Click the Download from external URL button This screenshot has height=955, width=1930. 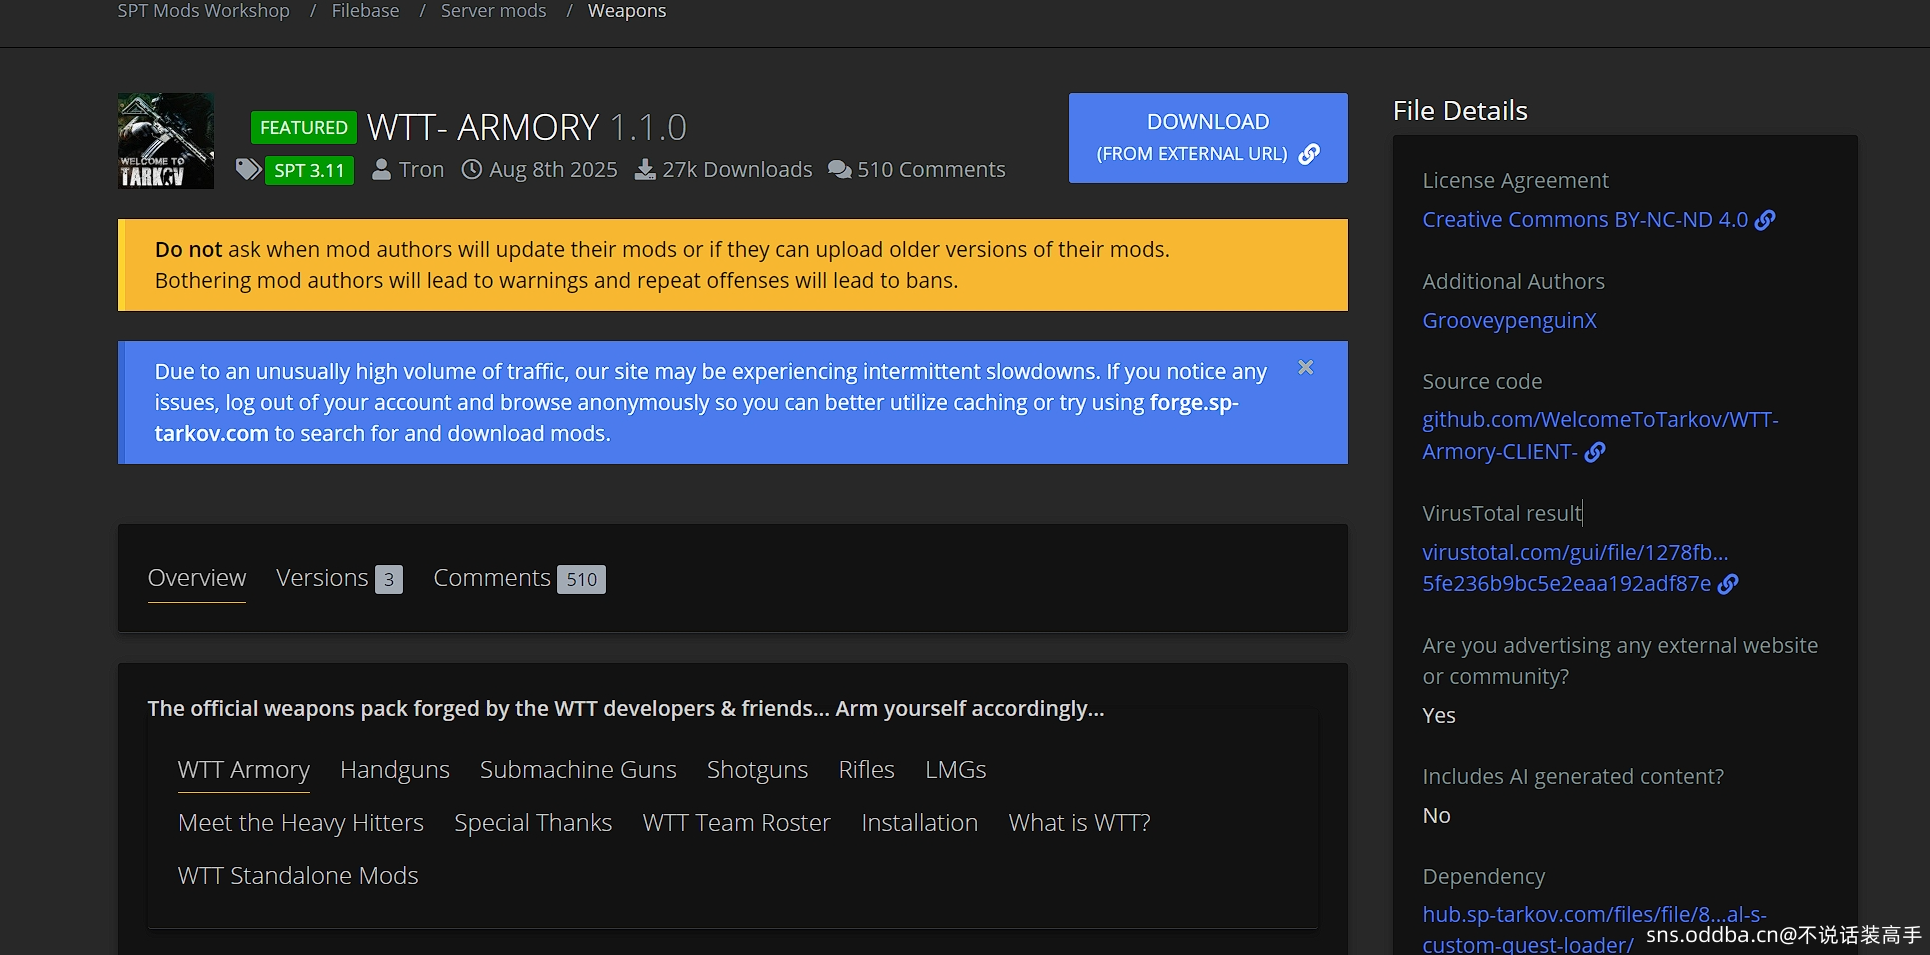coord(1208,138)
